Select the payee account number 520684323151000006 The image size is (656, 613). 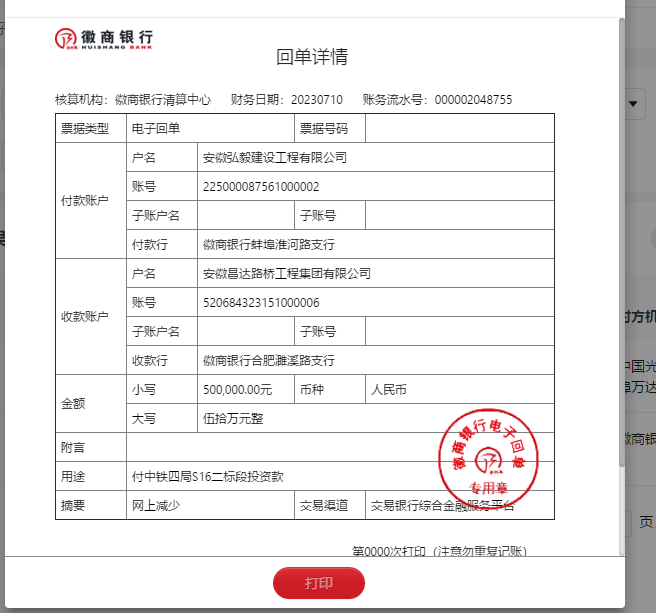[261, 303]
